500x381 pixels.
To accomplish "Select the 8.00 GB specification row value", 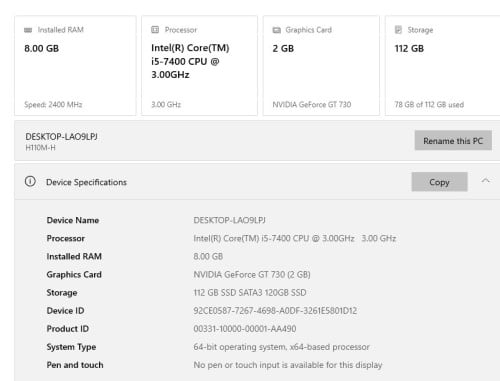I will [x=208, y=256].
